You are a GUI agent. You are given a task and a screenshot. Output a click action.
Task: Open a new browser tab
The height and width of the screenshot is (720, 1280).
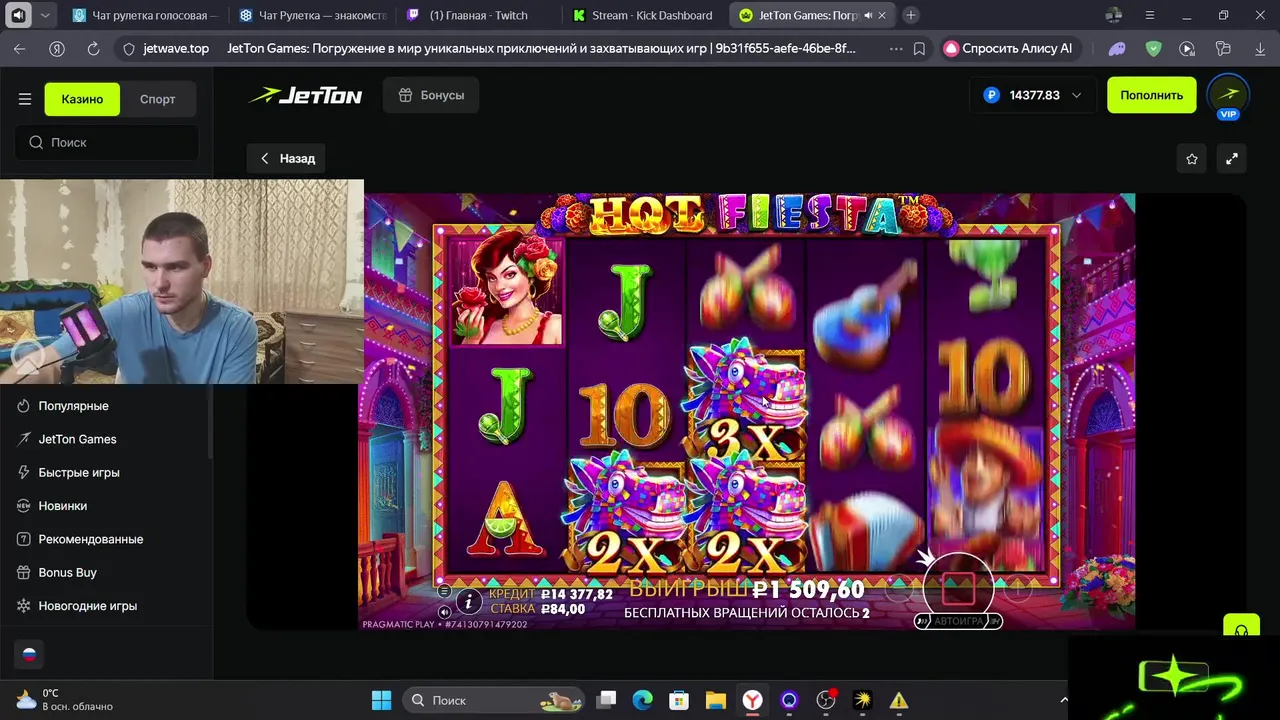click(x=911, y=15)
